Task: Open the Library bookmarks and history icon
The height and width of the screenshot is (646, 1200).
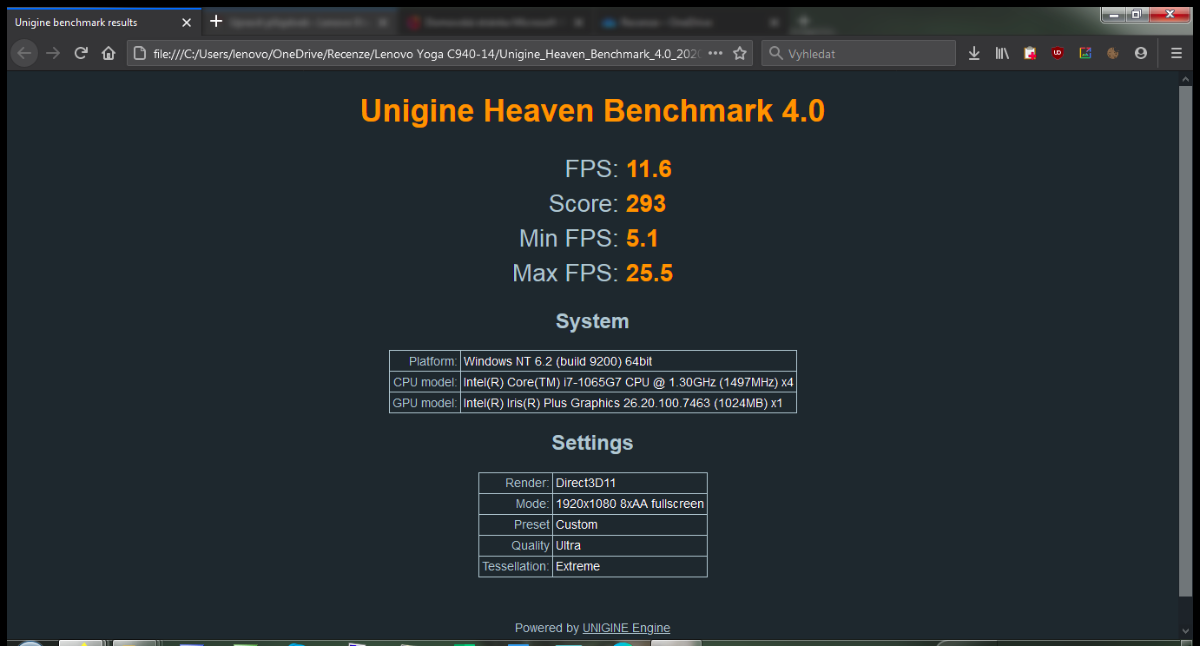Action: click(x=1002, y=53)
